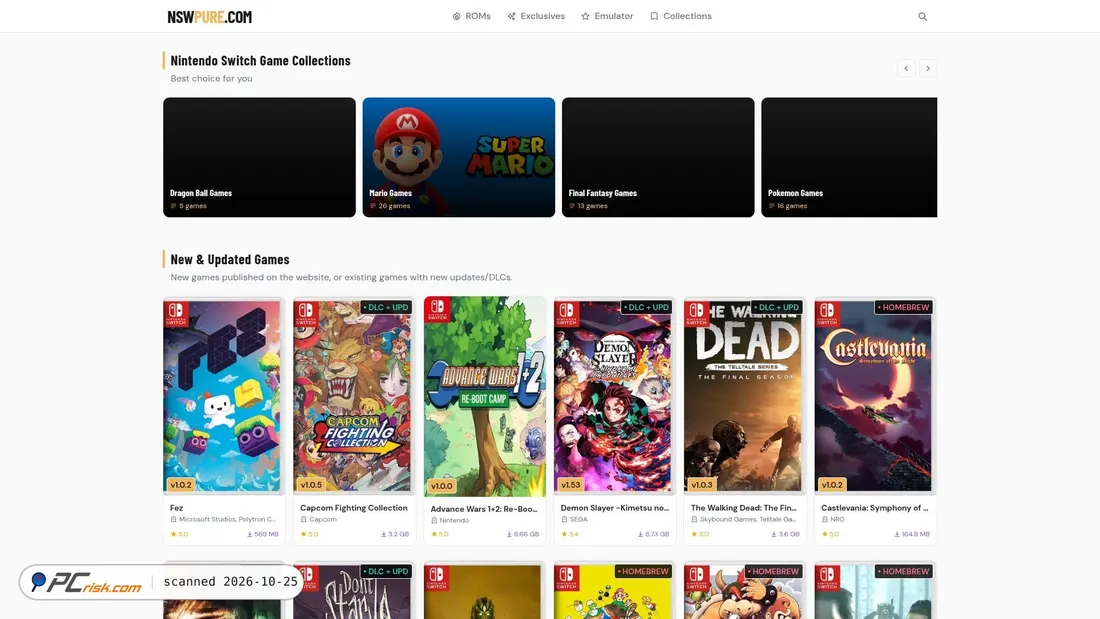Open The Walking Dead Final Season cover
This screenshot has width=1100, height=619.
click(745, 397)
